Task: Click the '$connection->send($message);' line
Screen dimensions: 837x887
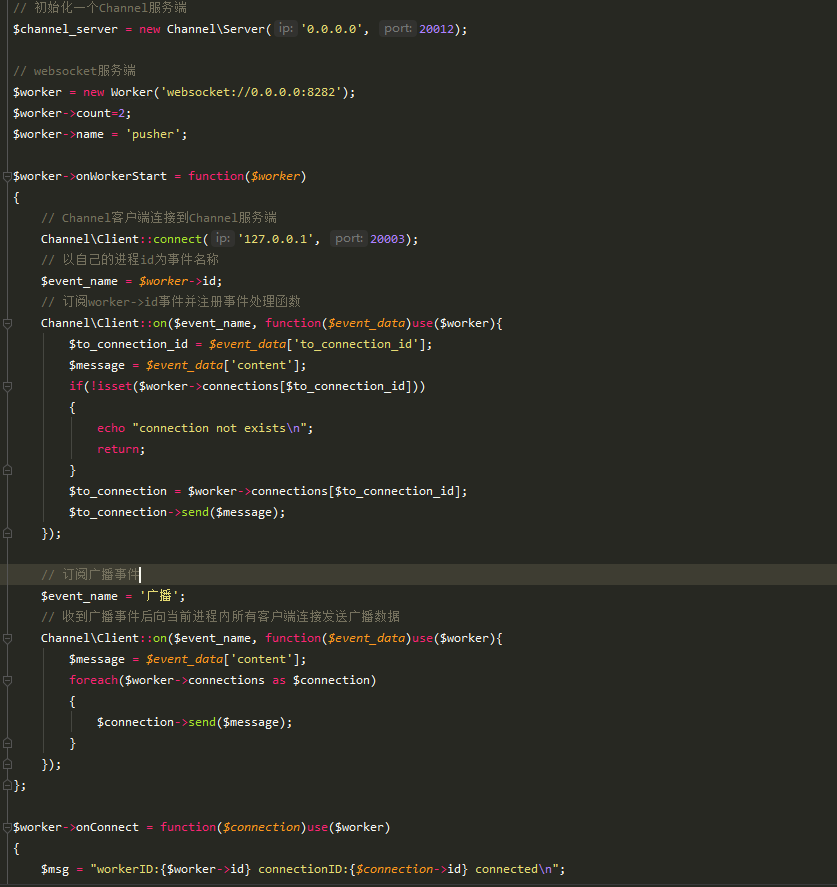Action: [x=195, y=722]
